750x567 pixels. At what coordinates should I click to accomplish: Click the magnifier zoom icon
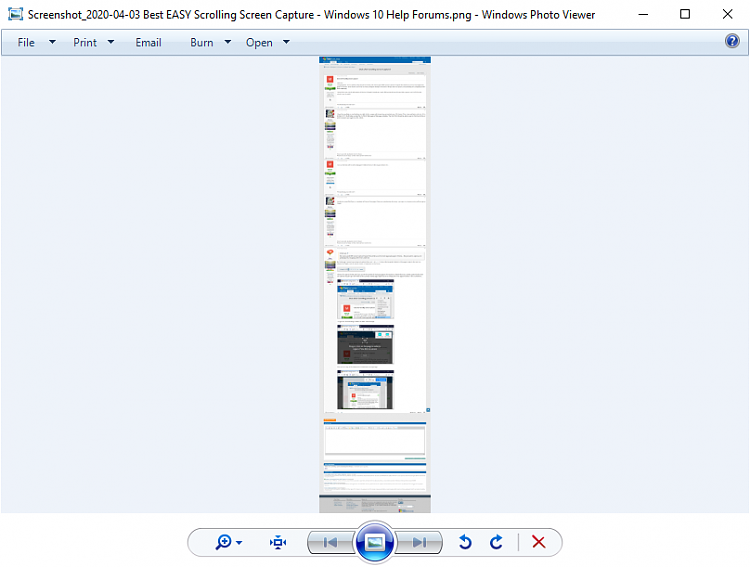click(x=223, y=542)
